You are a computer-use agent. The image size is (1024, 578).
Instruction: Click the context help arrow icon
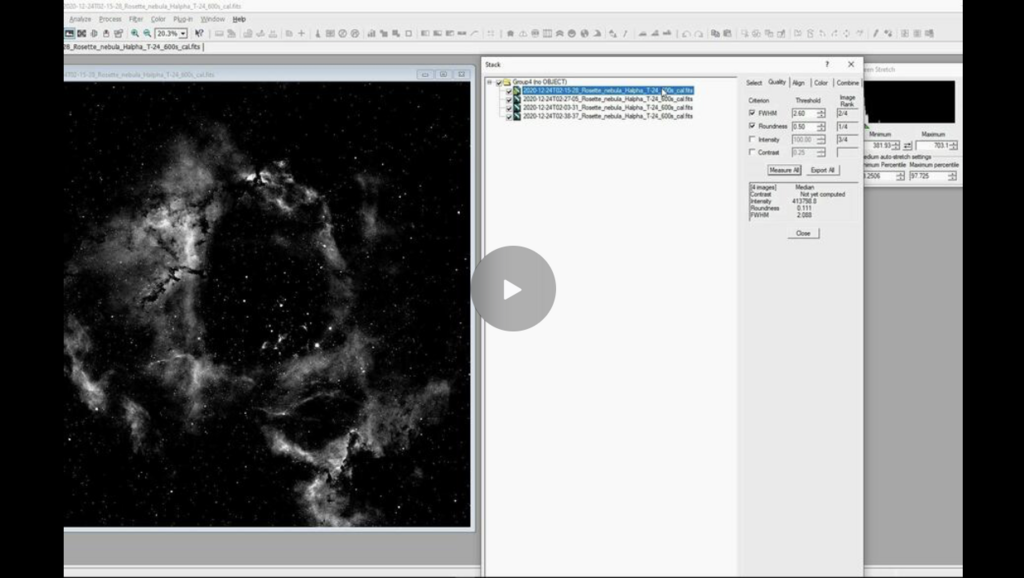(x=199, y=33)
